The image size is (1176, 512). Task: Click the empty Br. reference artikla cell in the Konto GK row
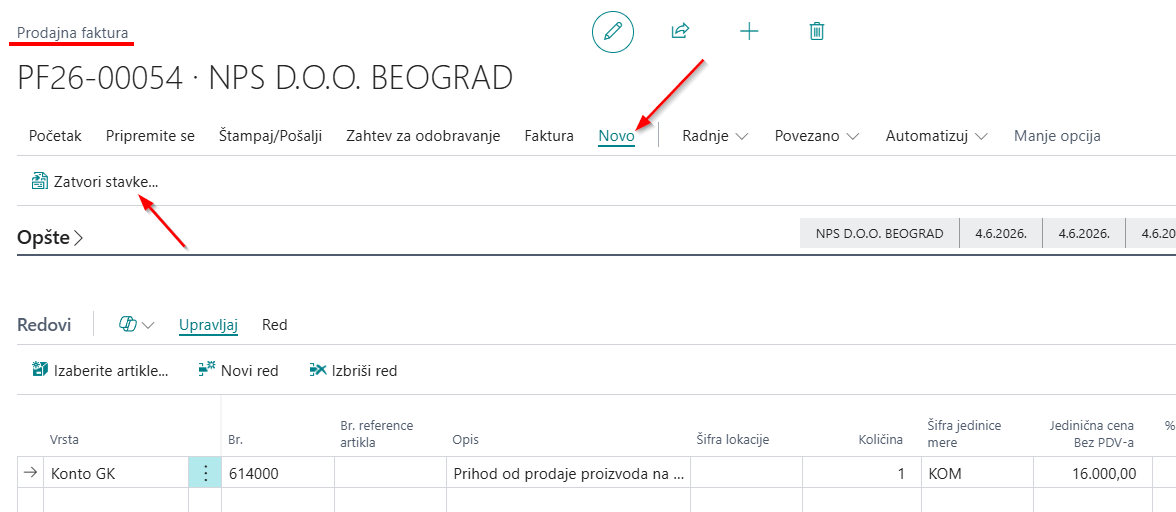point(391,473)
